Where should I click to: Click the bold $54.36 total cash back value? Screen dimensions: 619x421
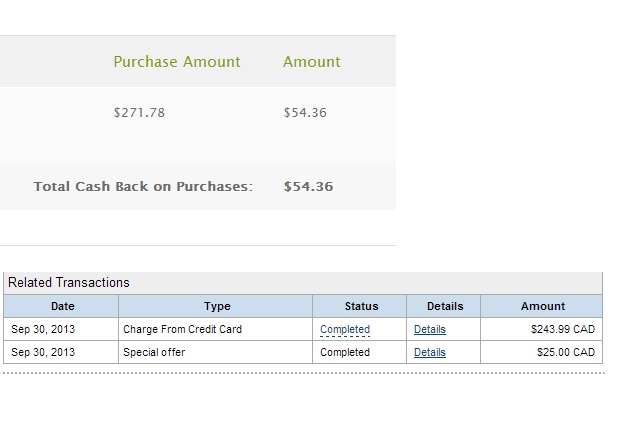[x=308, y=187]
